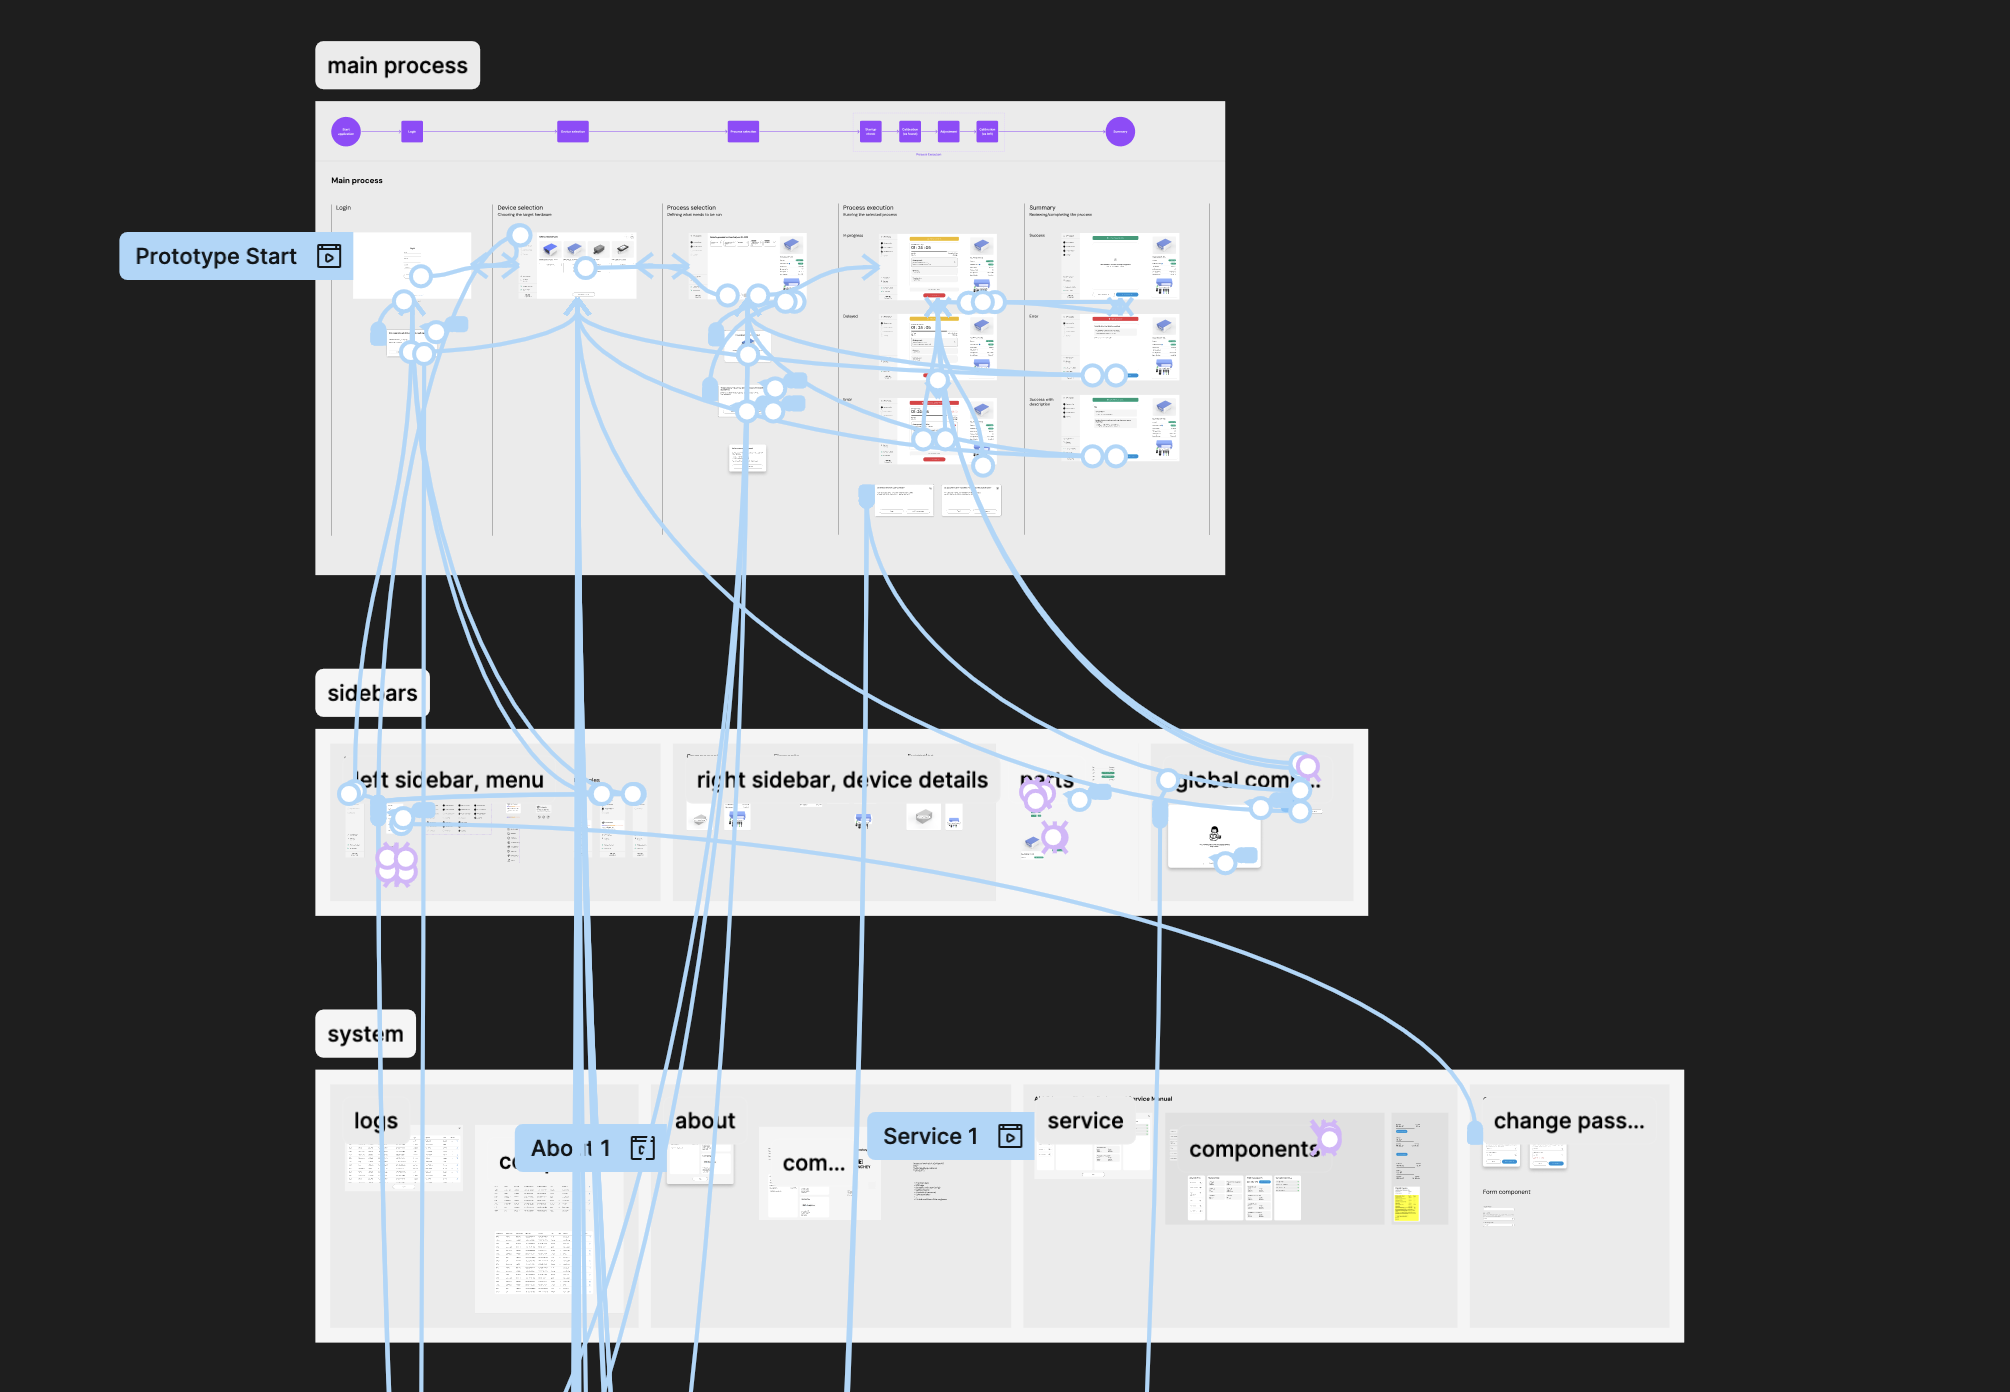The height and width of the screenshot is (1392, 2010).
Task: Click the play icon on the Prototype Start label
Action: click(x=330, y=255)
